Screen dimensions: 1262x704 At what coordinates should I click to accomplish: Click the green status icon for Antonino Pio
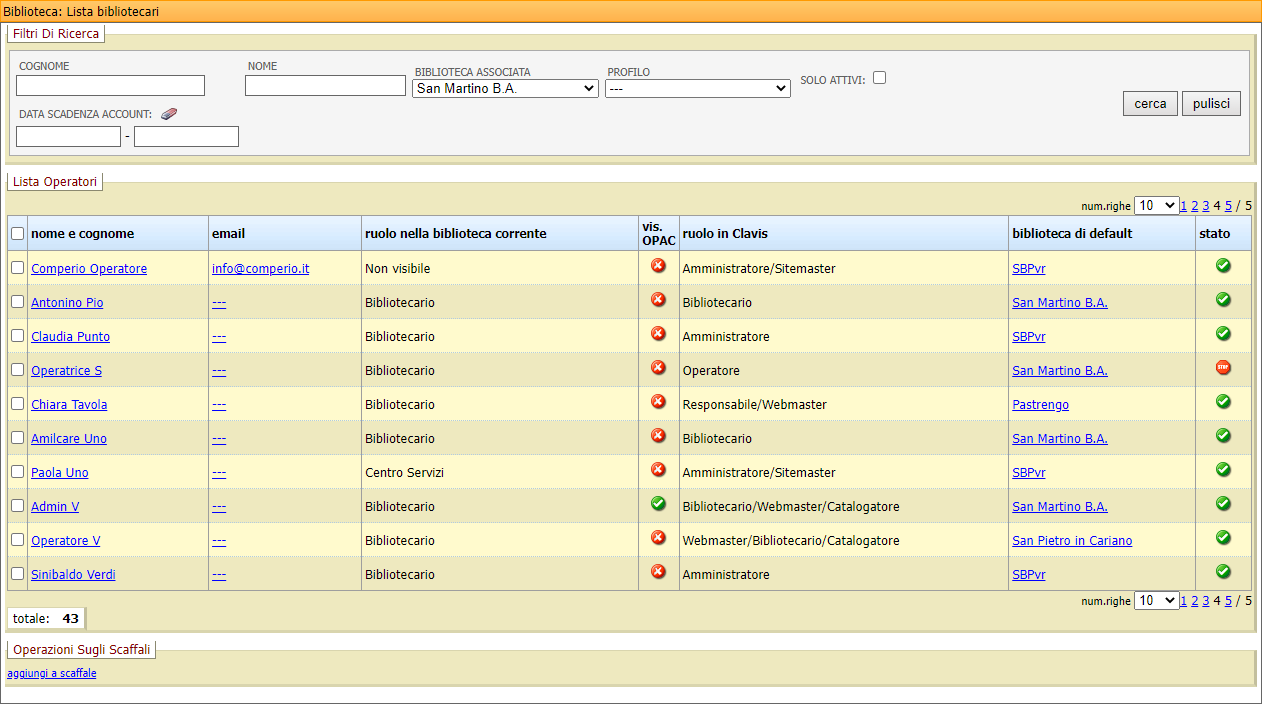pos(1223,300)
